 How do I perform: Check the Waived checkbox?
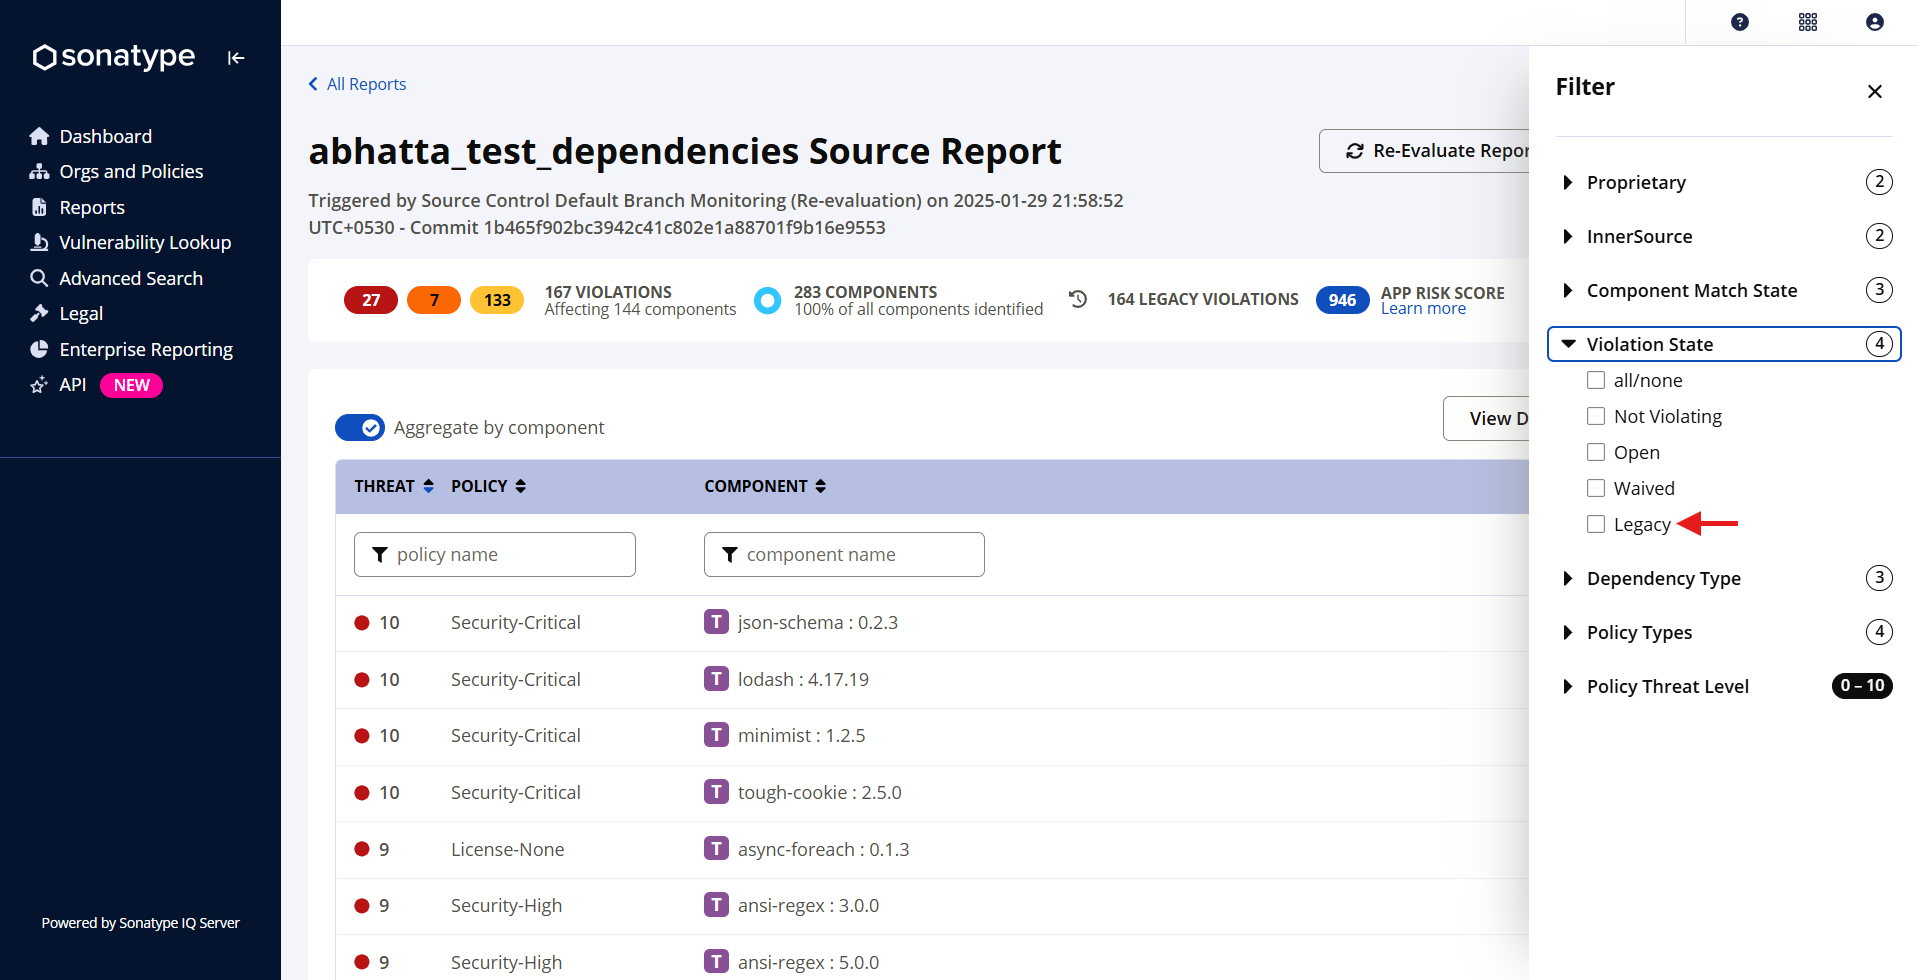tap(1596, 488)
